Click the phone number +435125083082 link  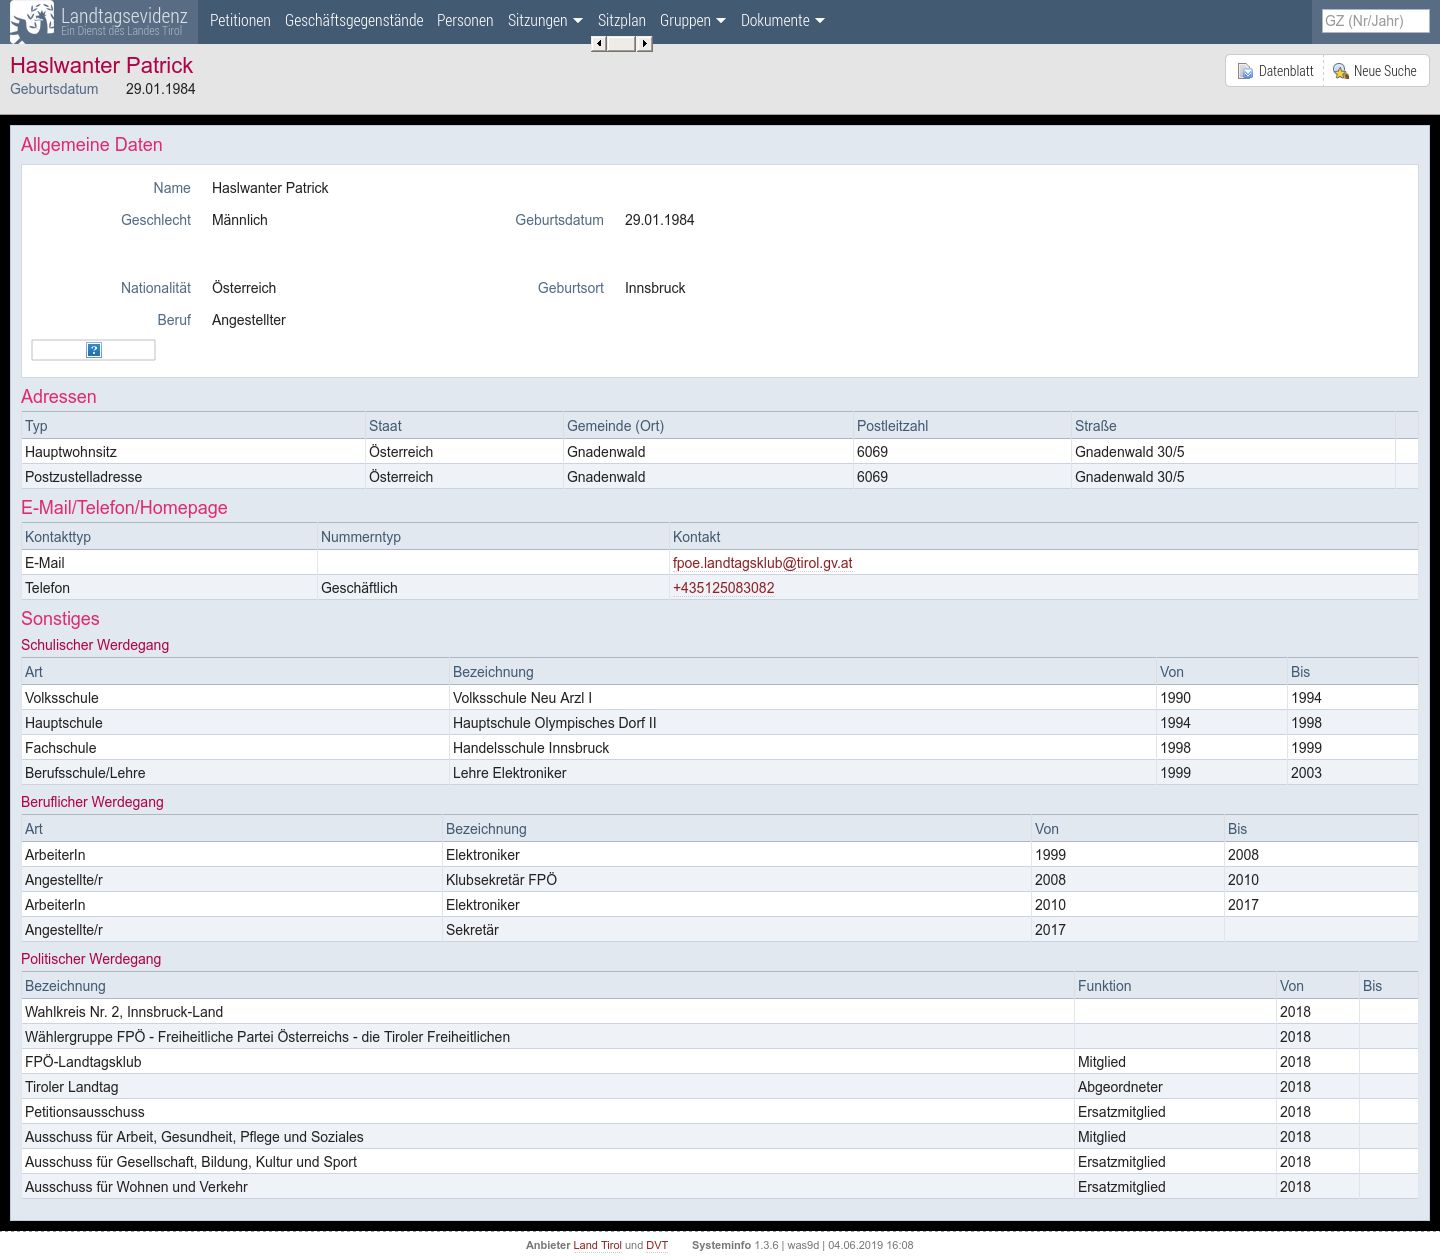click(723, 588)
